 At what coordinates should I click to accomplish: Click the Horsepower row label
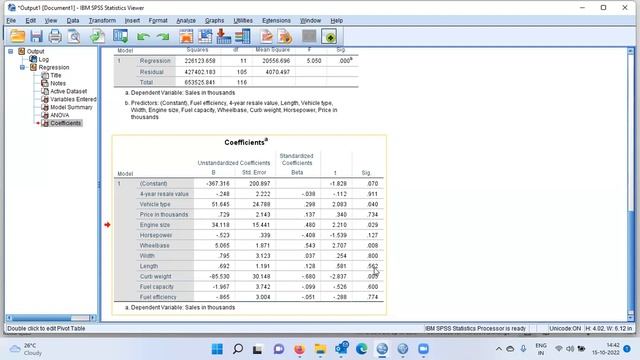(156, 235)
